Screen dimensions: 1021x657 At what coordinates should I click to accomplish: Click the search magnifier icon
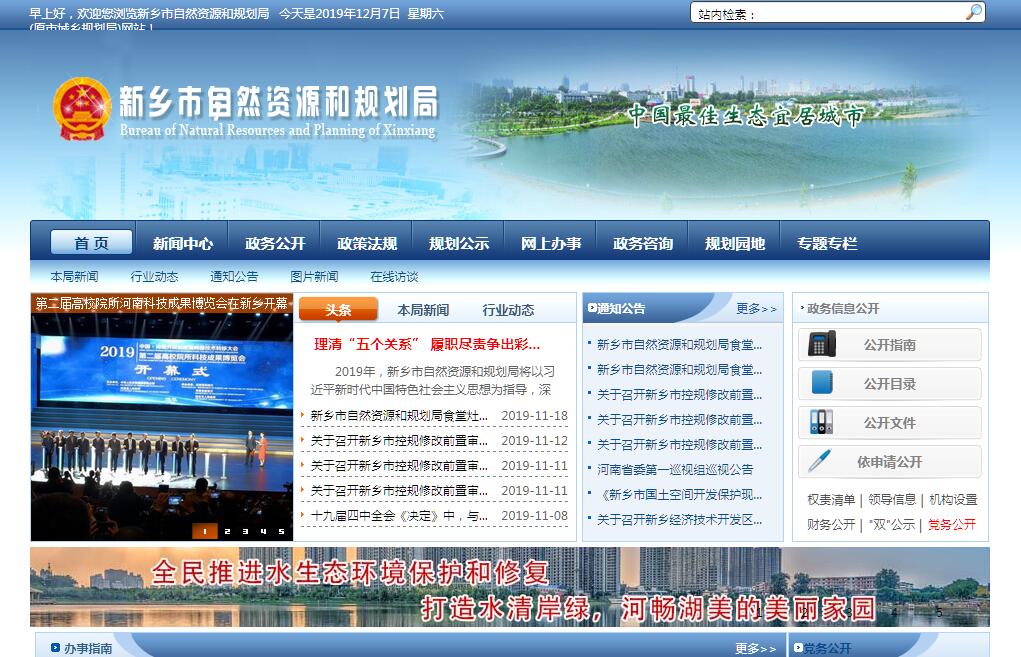click(973, 12)
